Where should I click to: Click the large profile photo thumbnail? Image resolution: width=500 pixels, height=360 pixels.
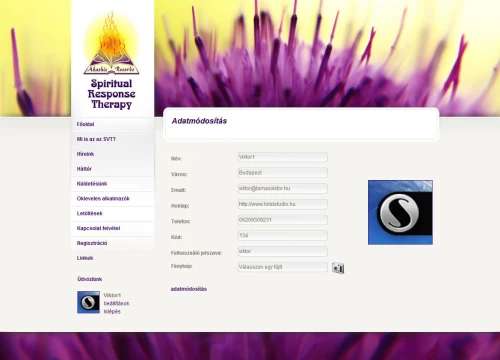400,212
